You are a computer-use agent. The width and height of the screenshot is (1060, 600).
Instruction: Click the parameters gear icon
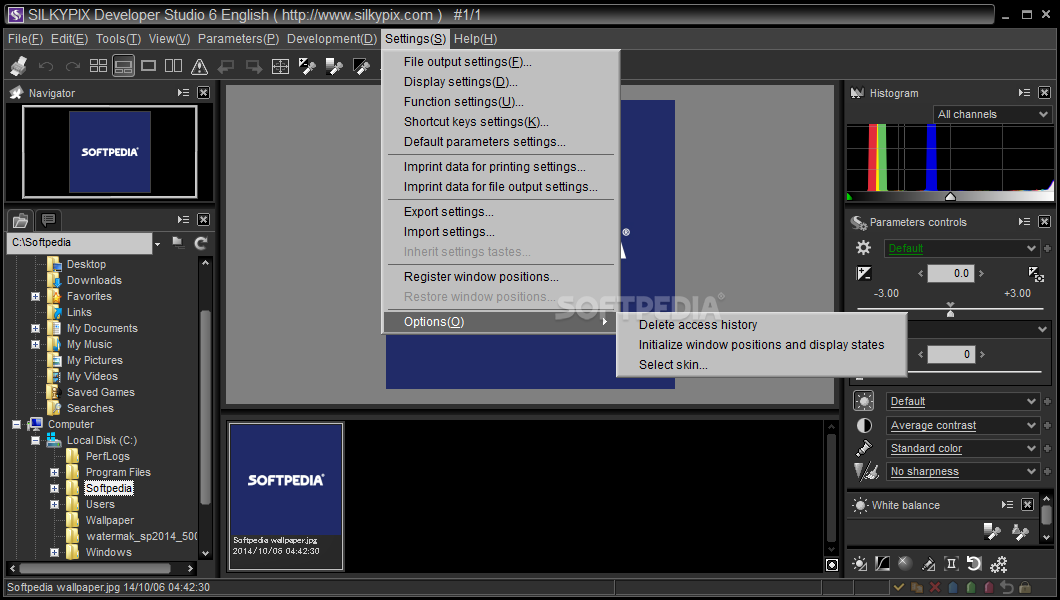click(x=863, y=248)
